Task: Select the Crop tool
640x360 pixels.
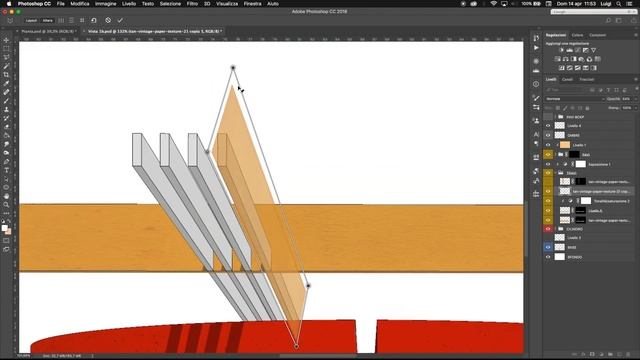Action: pyautogui.click(x=6, y=75)
